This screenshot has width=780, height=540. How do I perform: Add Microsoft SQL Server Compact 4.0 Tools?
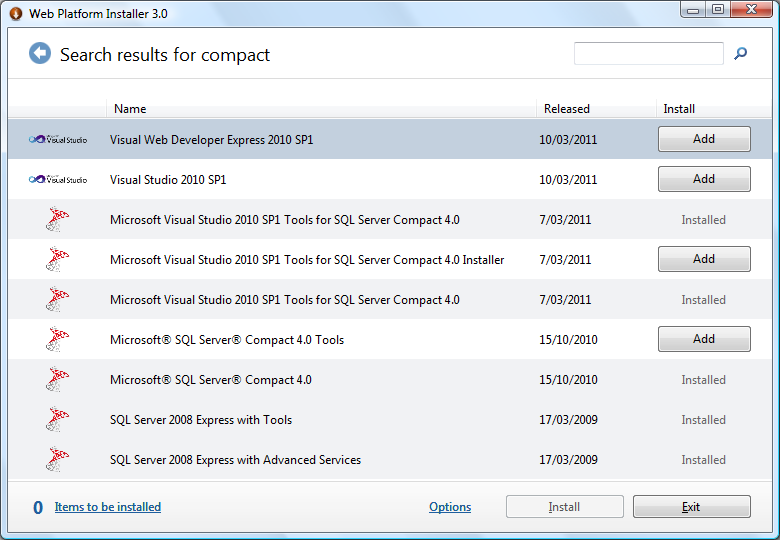point(704,339)
